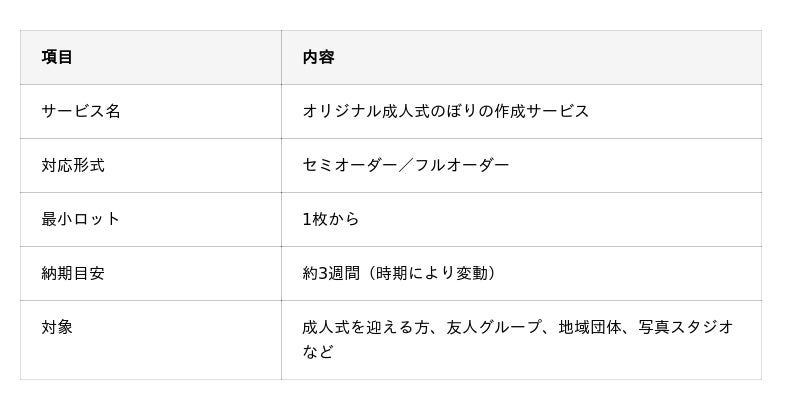The height and width of the screenshot is (410, 800).
Task: Click the オリジナル成人式のぼりの作成サービス cell
Action: tap(445, 111)
